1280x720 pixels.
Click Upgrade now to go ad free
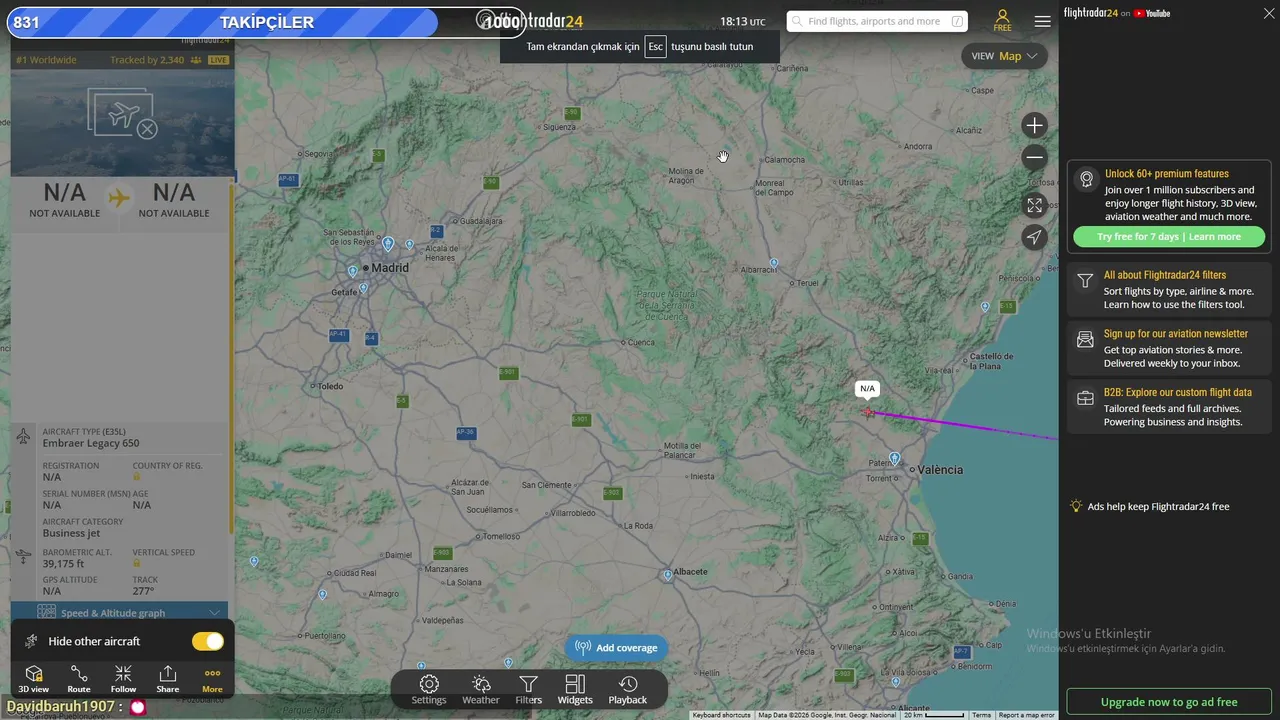1169,702
